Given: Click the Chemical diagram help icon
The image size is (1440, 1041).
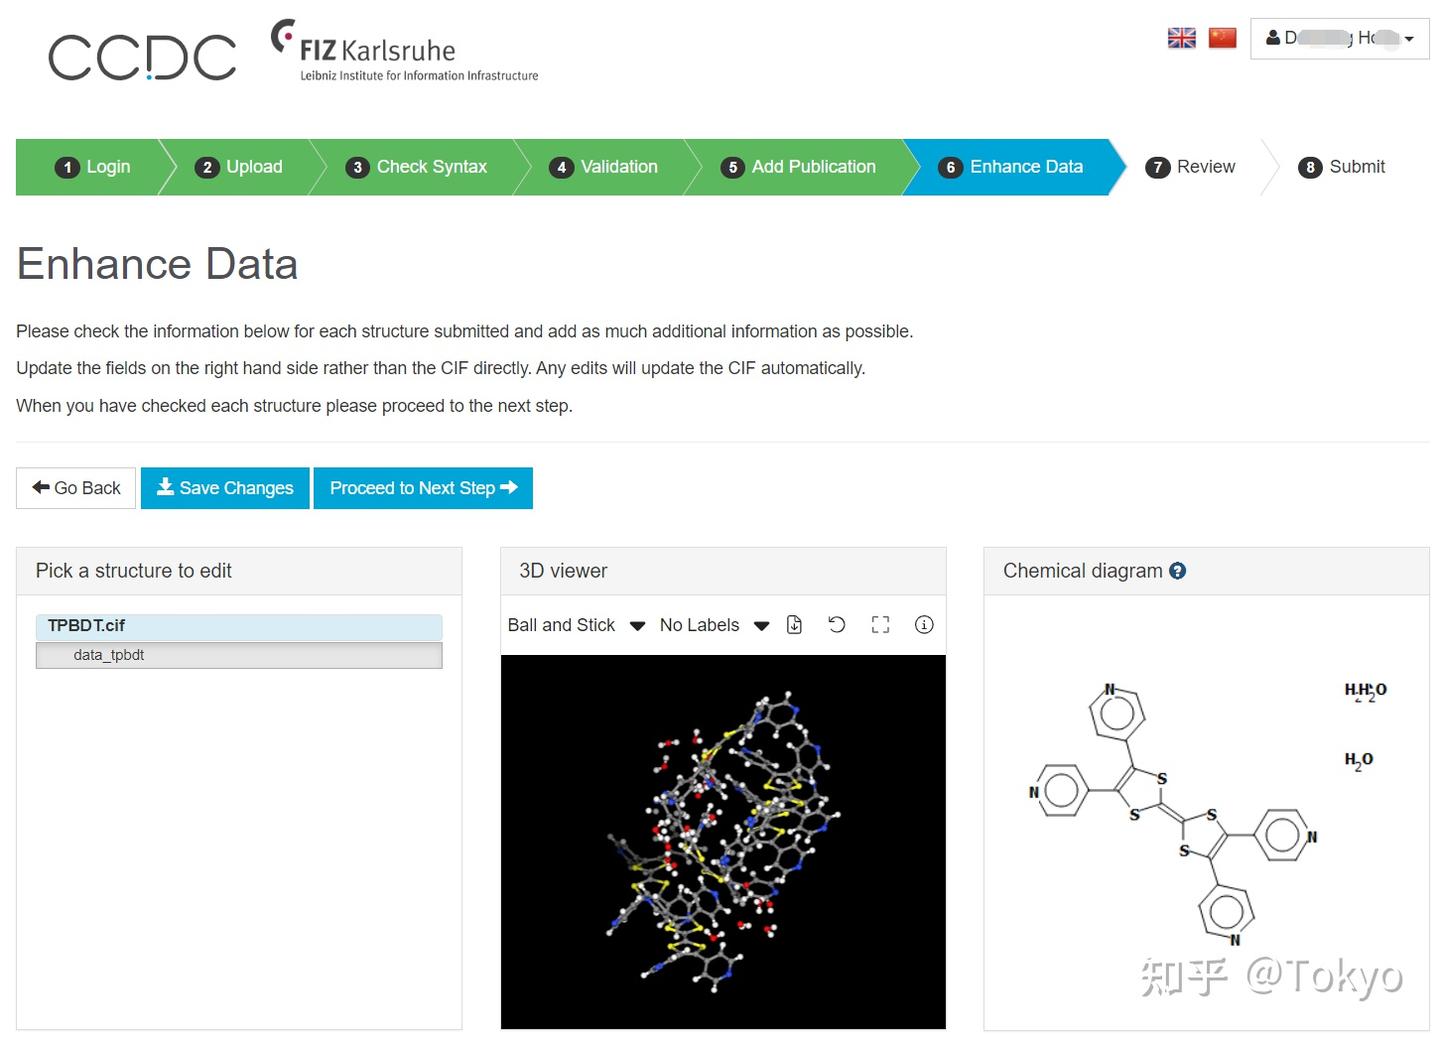Looking at the screenshot, I should (x=1178, y=571).
